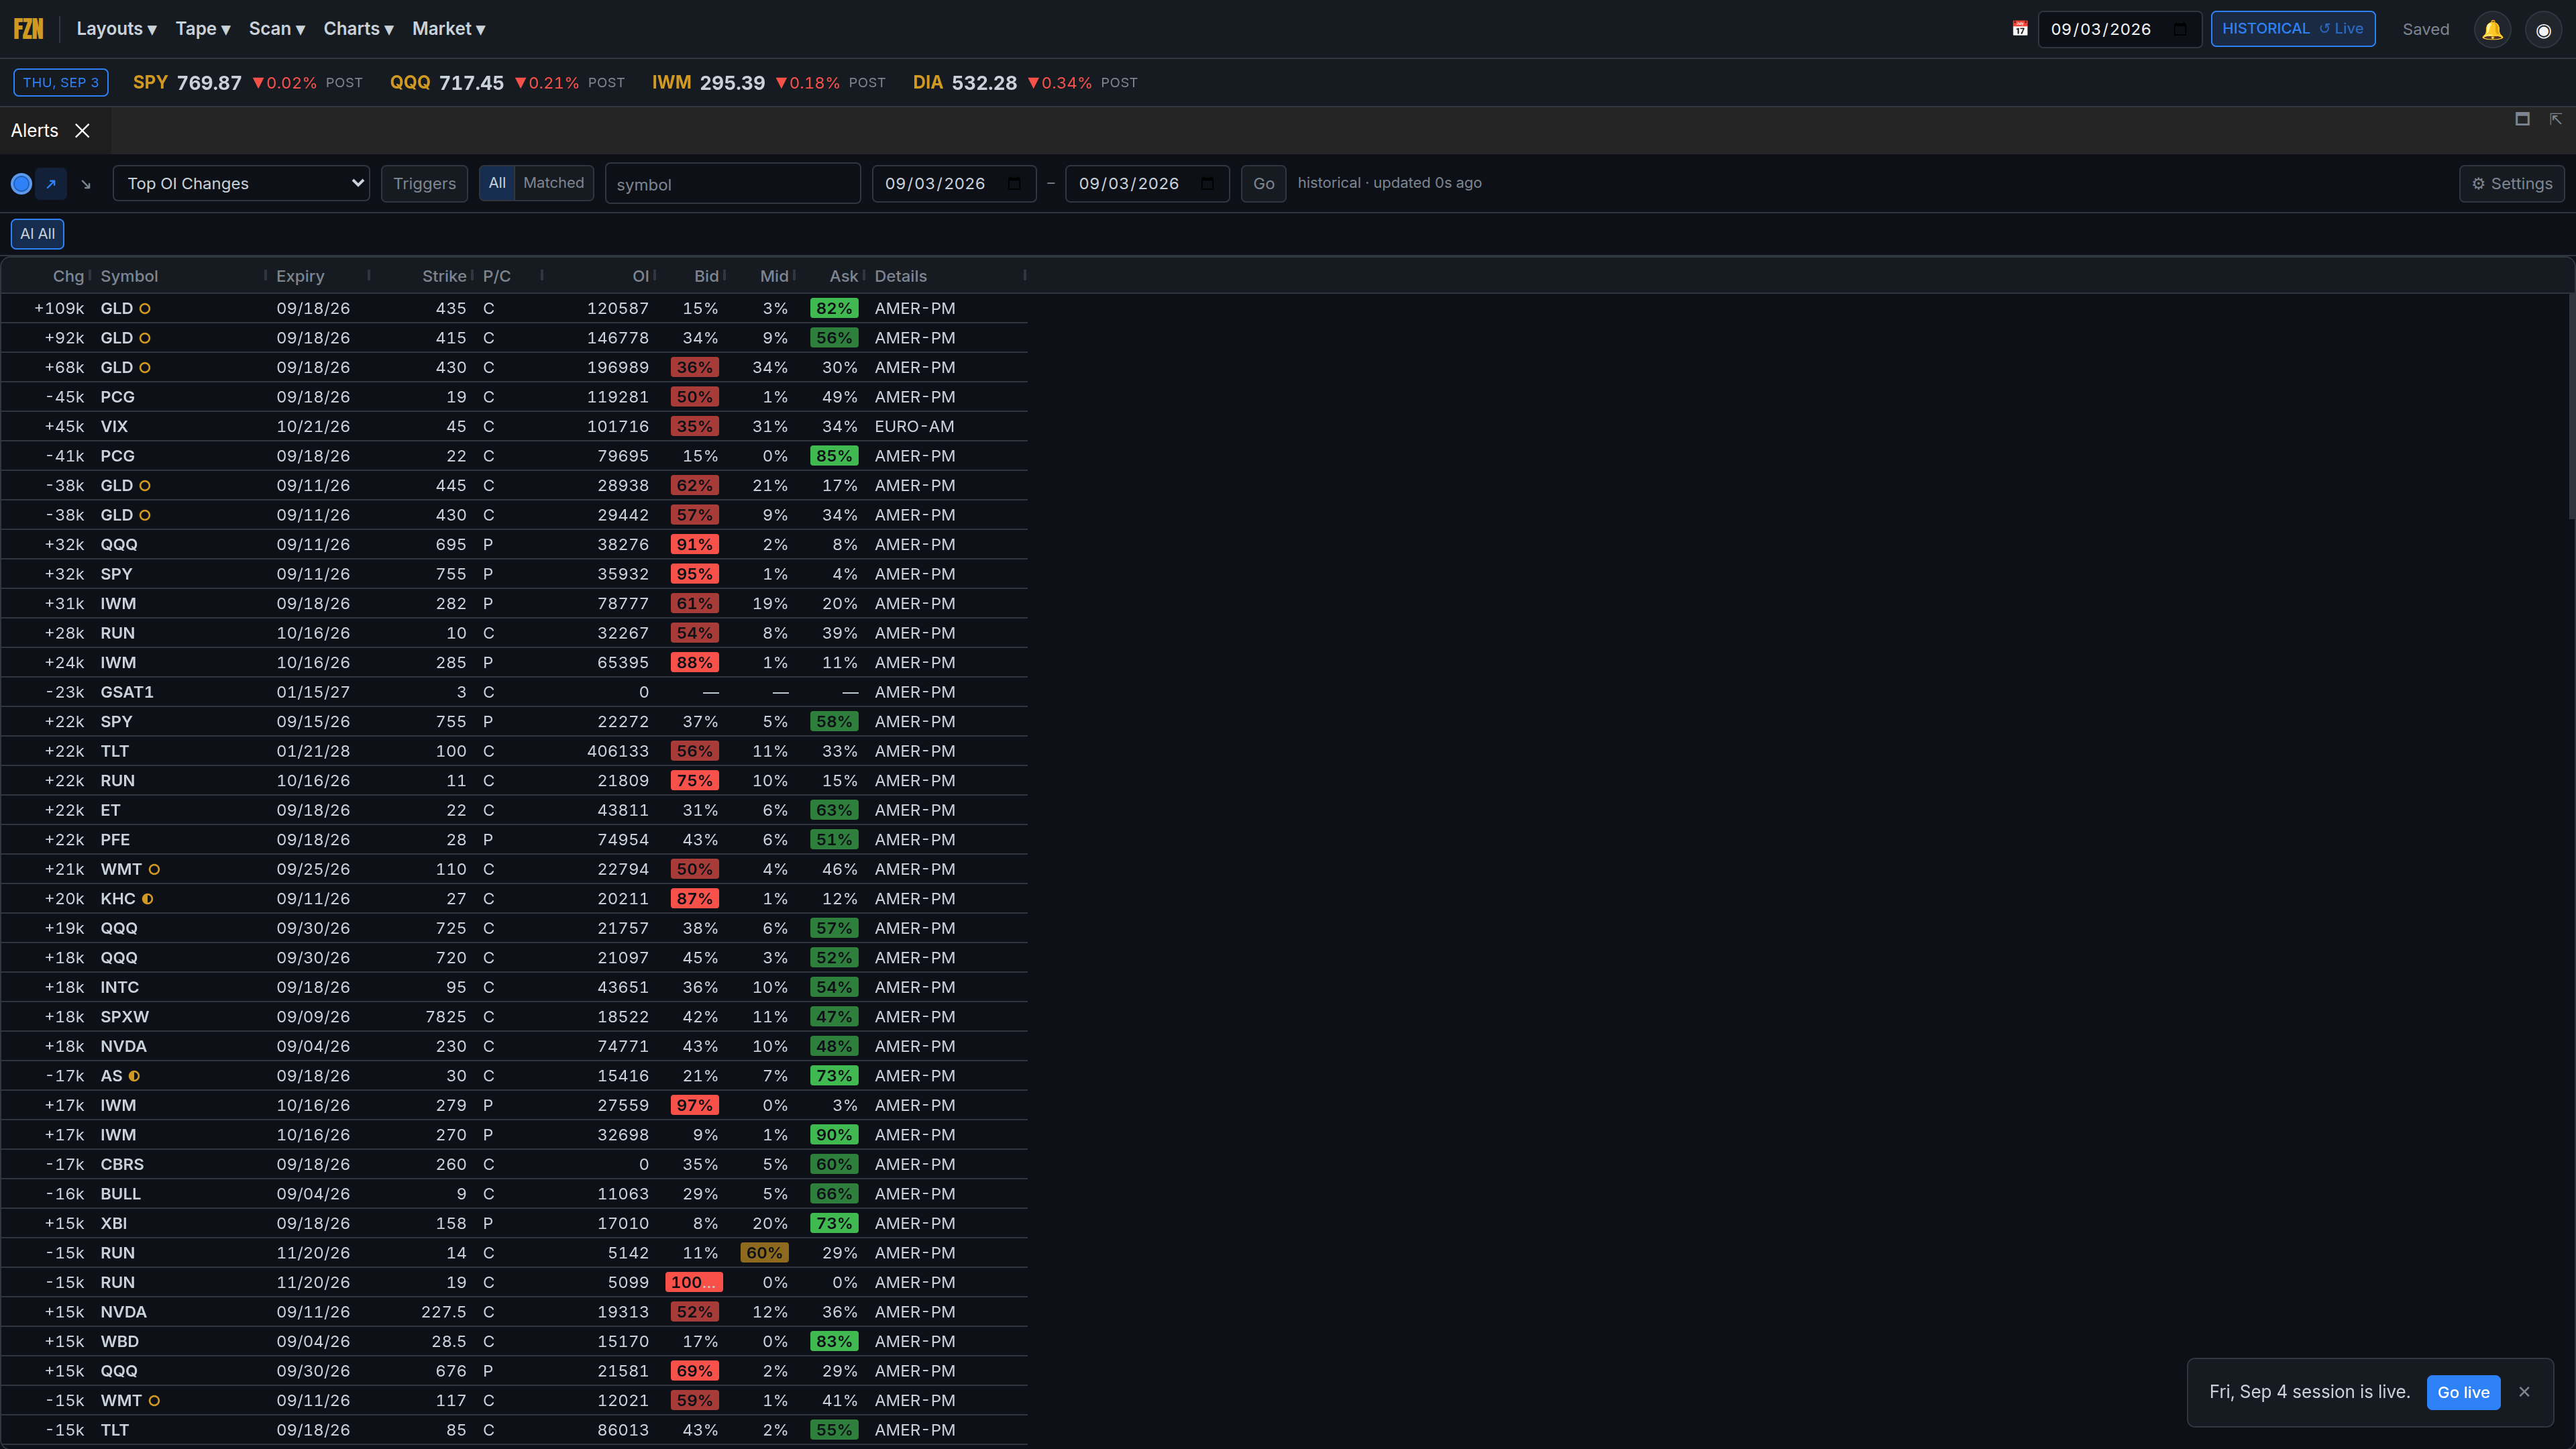Sort by the Bid column header
Image resolution: width=2576 pixels, height=1449 pixels.
click(x=707, y=276)
